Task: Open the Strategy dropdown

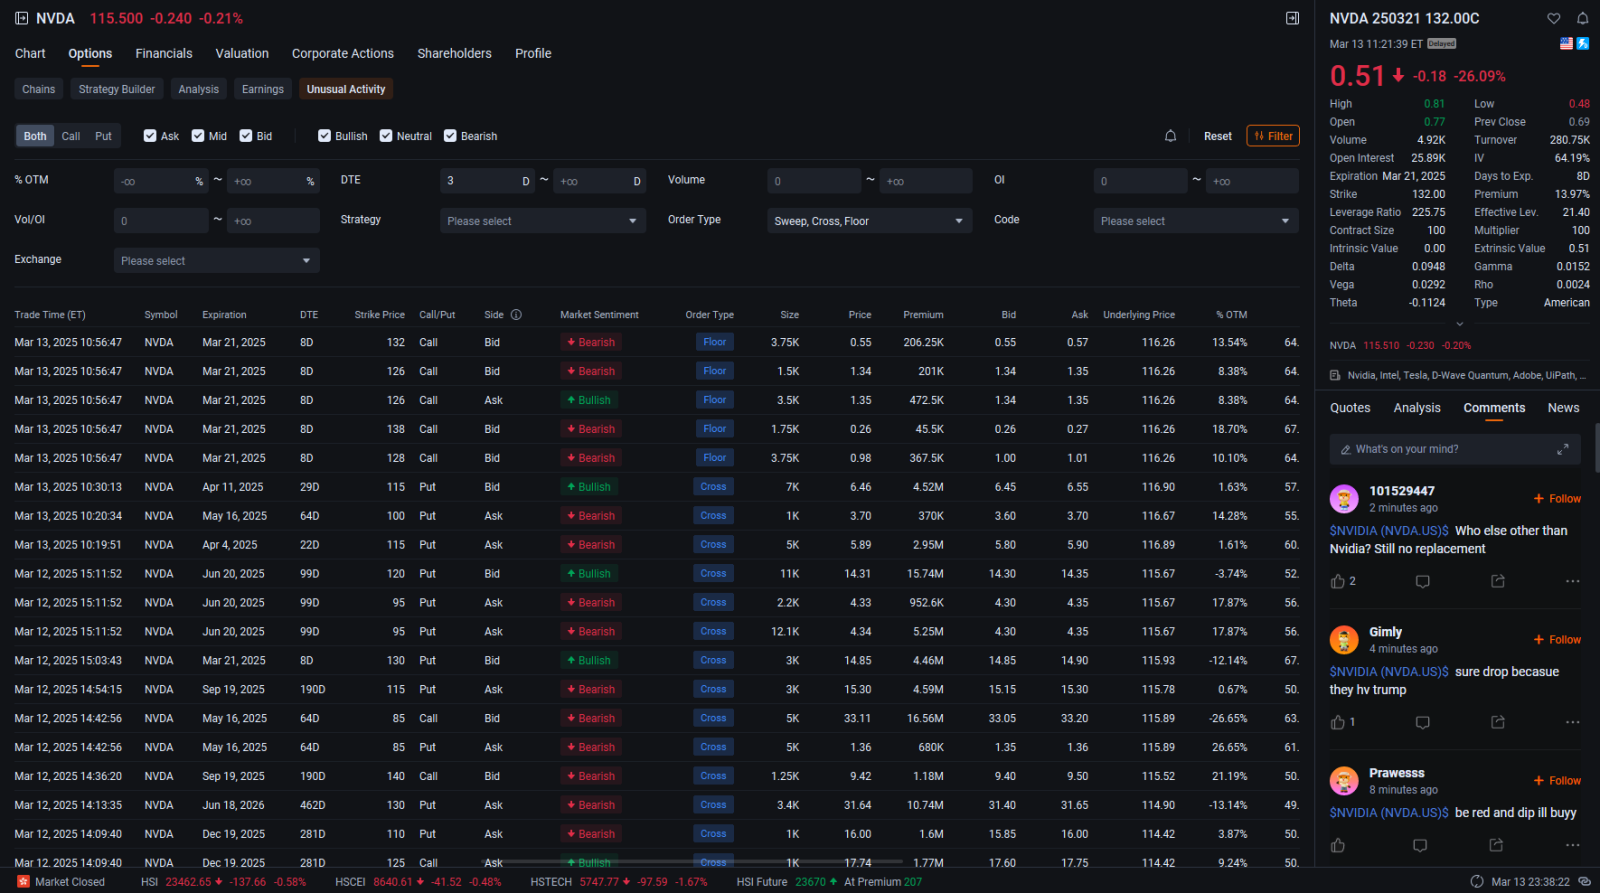Action: (543, 221)
